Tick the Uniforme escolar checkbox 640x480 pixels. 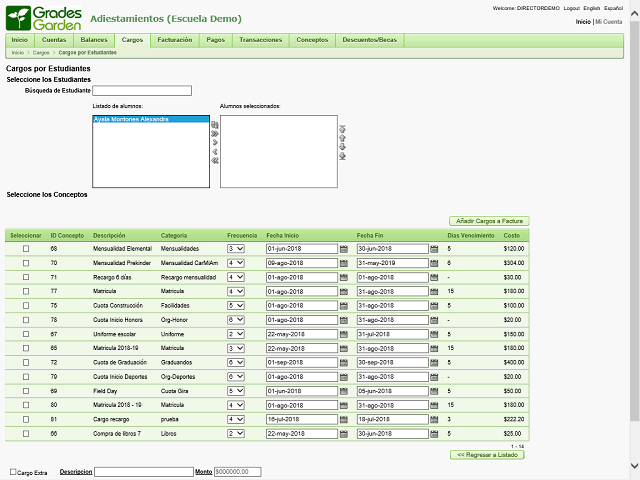(26, 334)
